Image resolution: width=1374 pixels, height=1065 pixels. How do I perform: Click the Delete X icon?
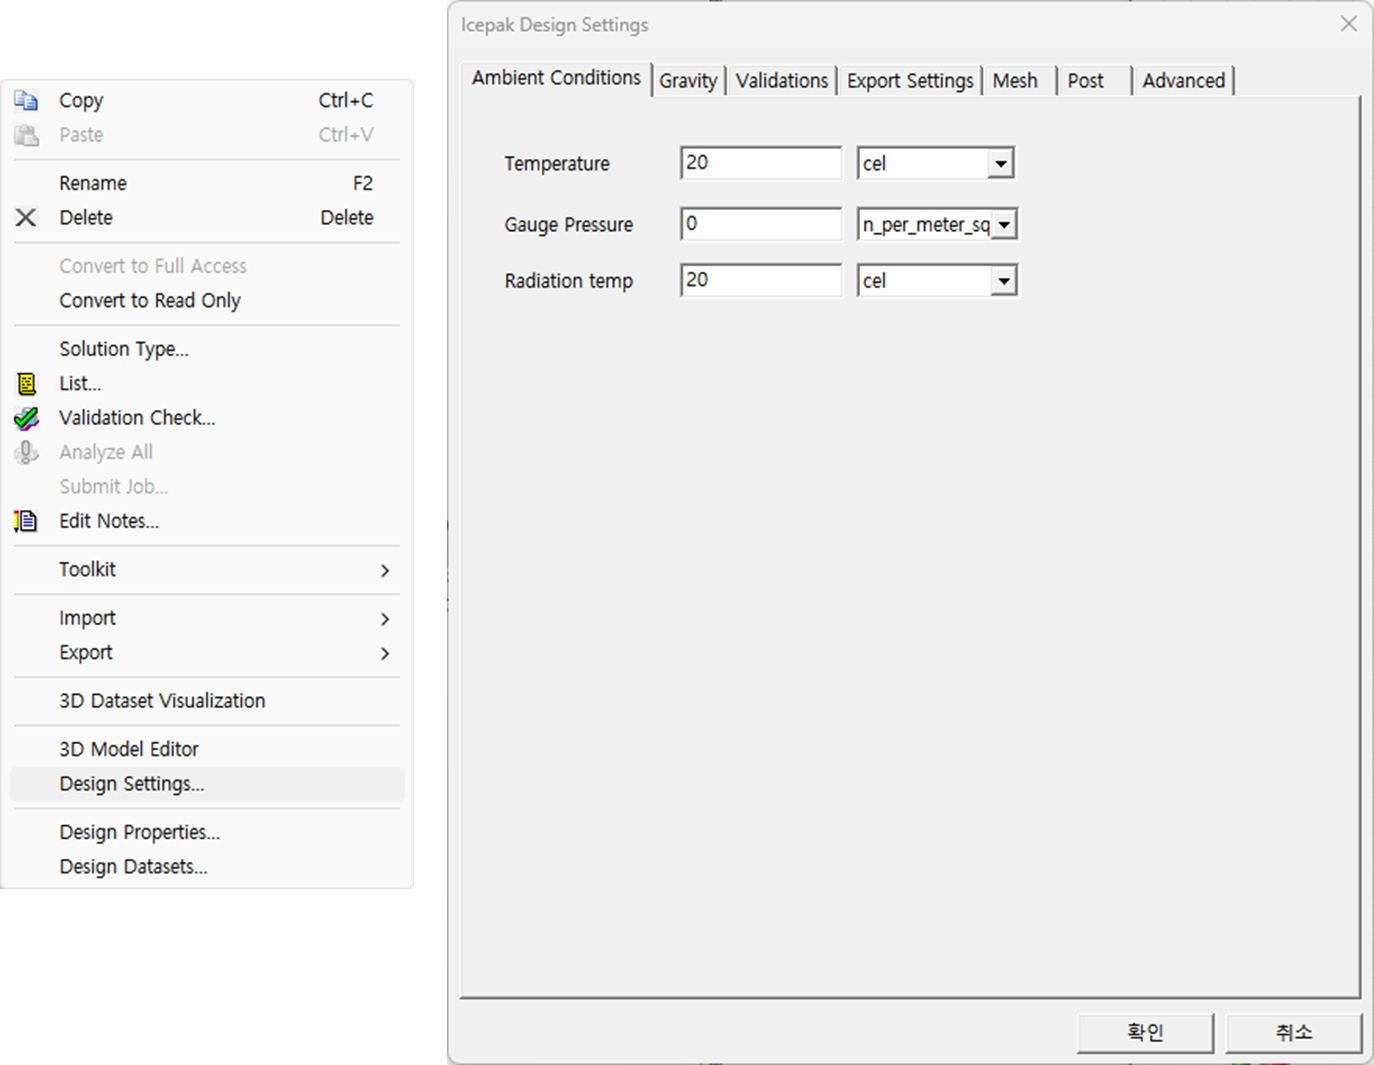point(26,218)
